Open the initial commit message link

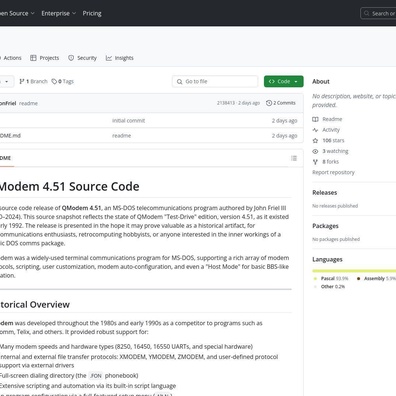pos(128,121)
